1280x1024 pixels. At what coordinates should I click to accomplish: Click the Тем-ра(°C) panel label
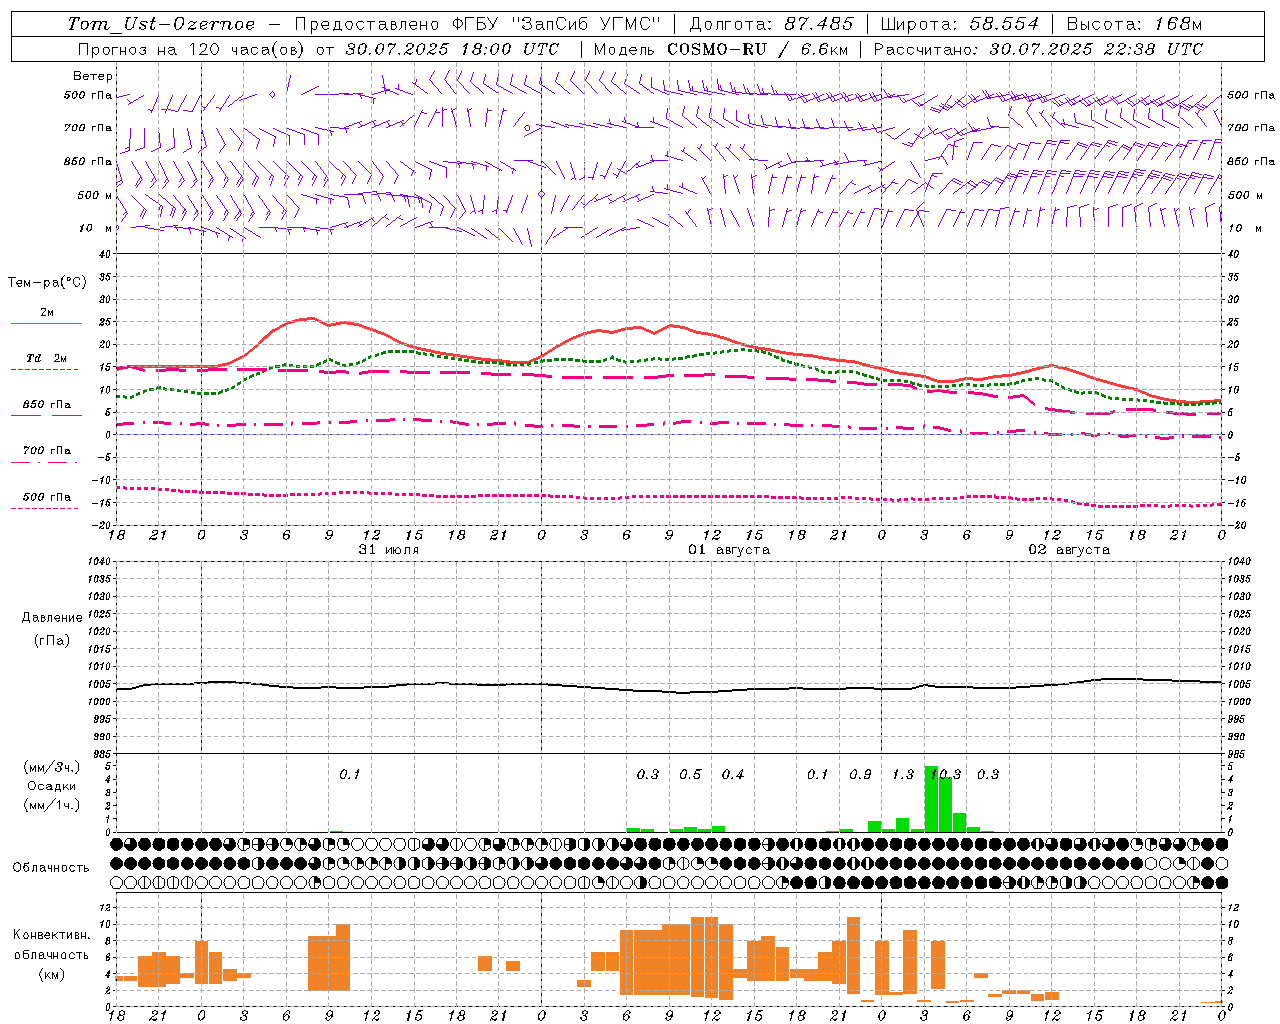[x=47, y=283]
